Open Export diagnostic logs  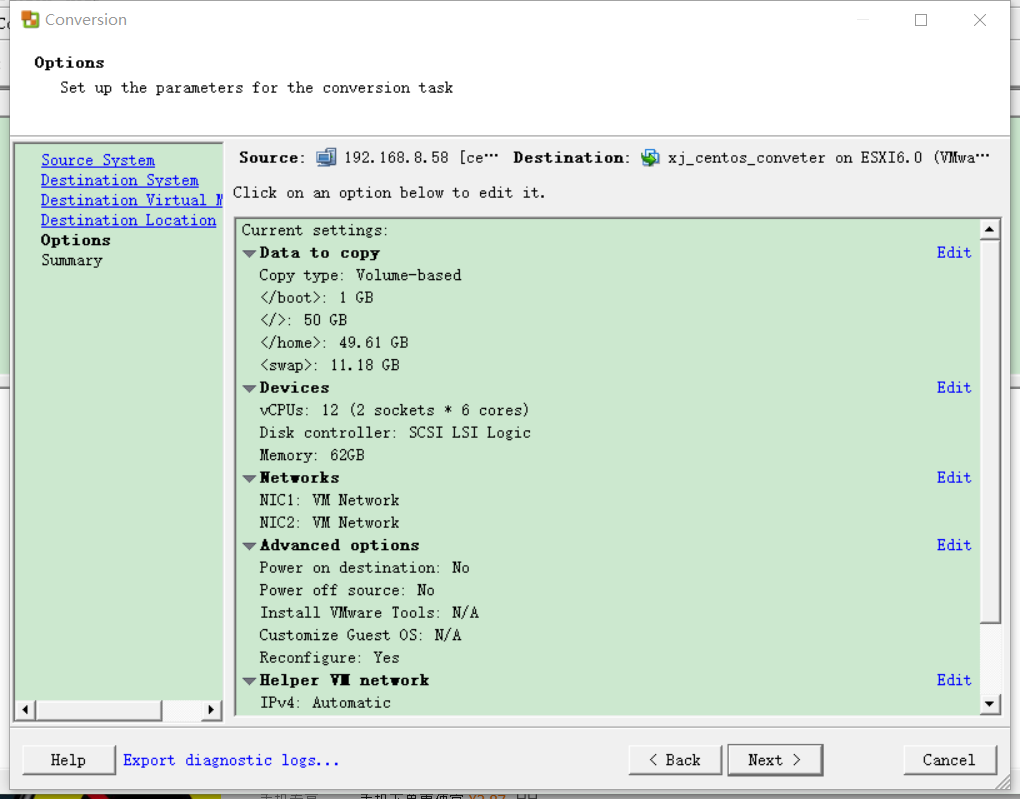(x=230, y=760)
